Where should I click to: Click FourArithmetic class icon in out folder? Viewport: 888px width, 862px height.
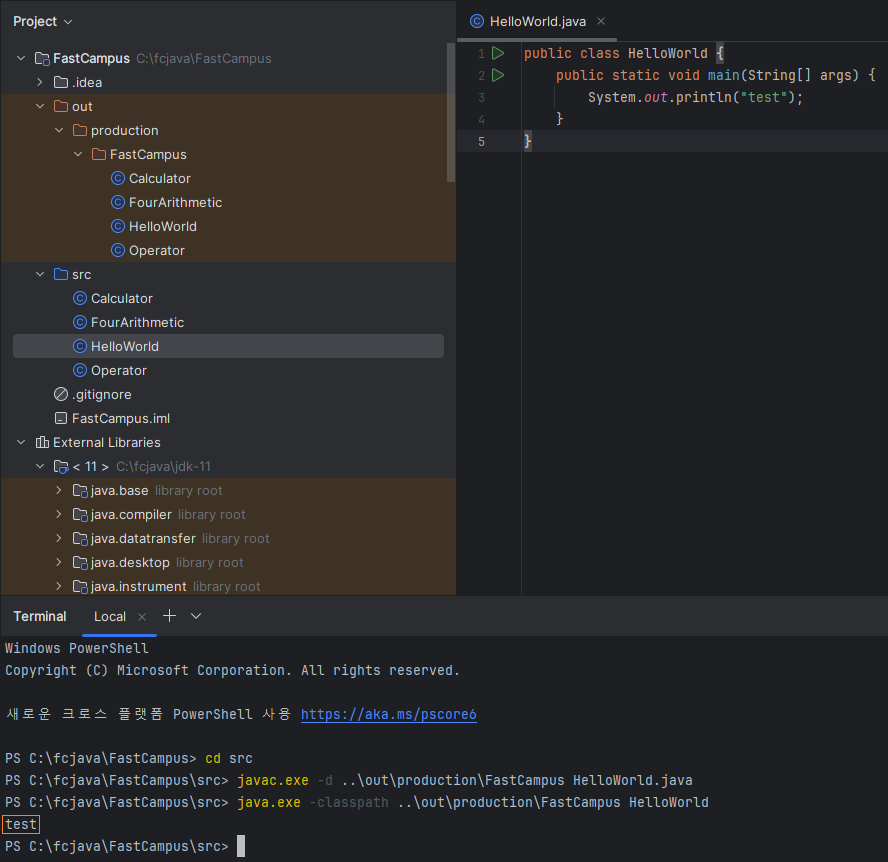click(118, 202)
